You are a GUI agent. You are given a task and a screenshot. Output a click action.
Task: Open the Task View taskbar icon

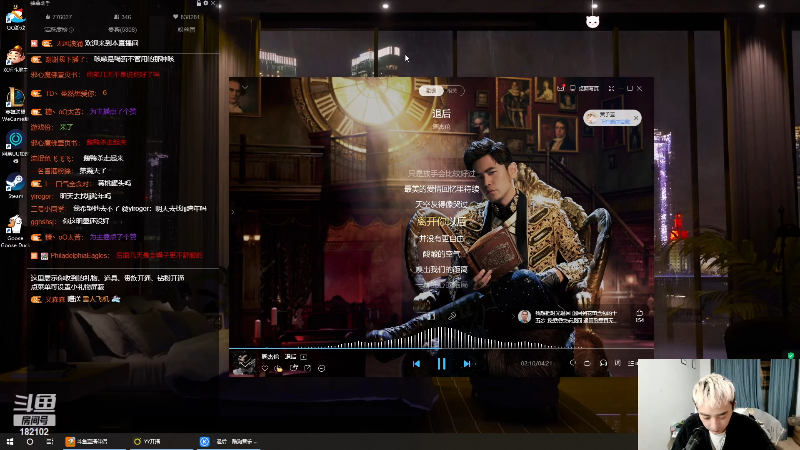49,441
